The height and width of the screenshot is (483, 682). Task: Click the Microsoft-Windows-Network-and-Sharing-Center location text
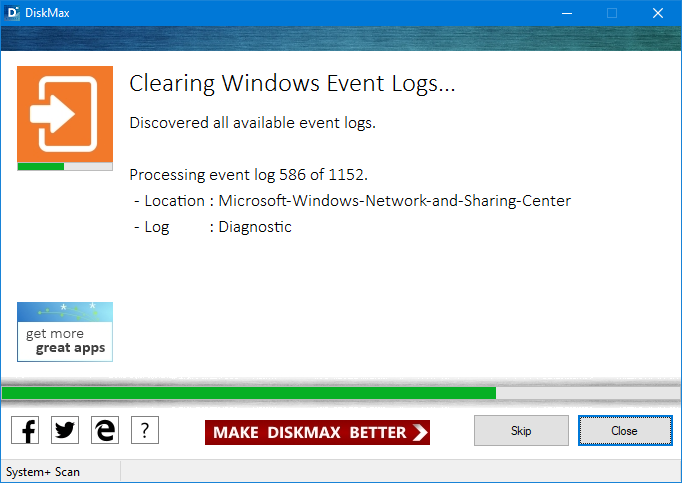[x=394, y=201]
